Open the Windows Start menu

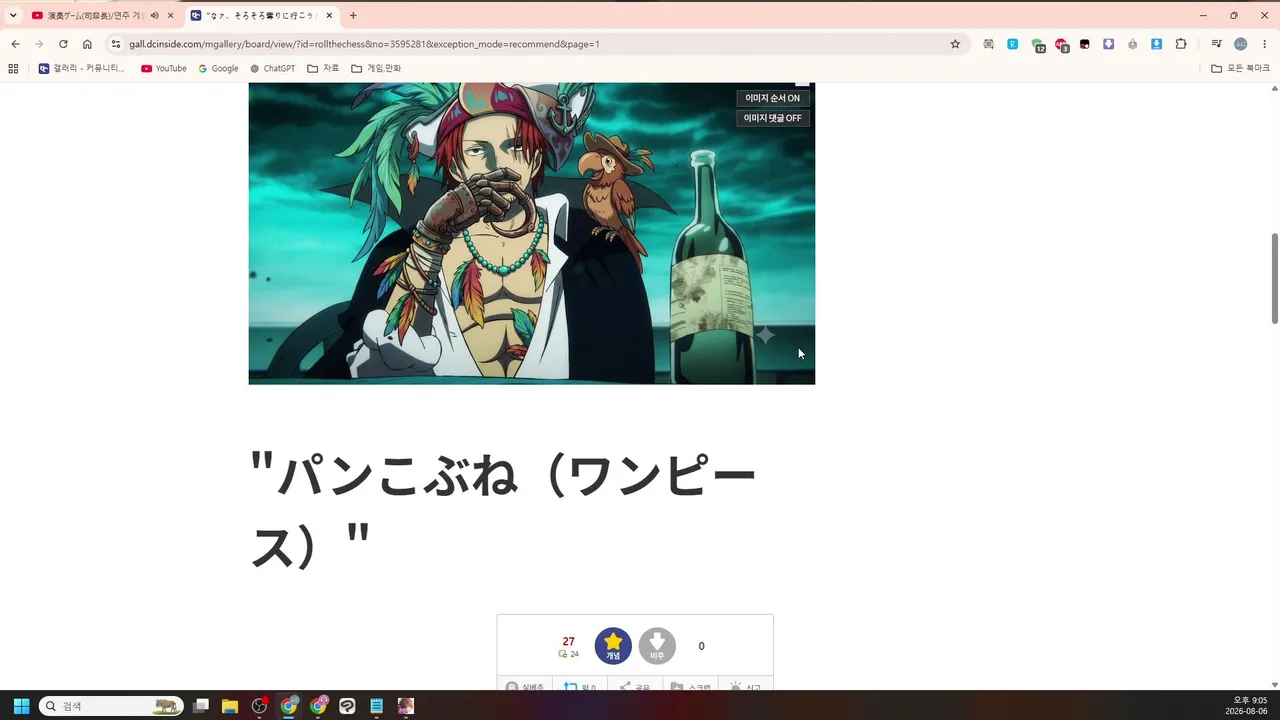pyautogui.click(x=21, y=706)
